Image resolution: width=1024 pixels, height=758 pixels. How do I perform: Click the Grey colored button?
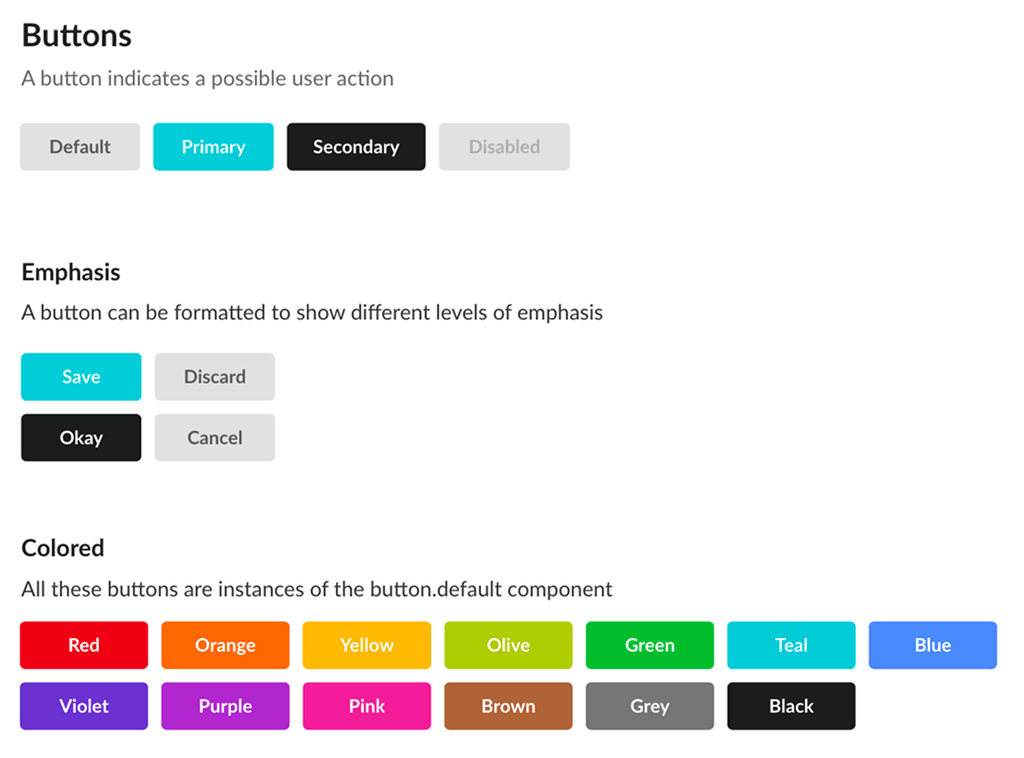point(650,706)
